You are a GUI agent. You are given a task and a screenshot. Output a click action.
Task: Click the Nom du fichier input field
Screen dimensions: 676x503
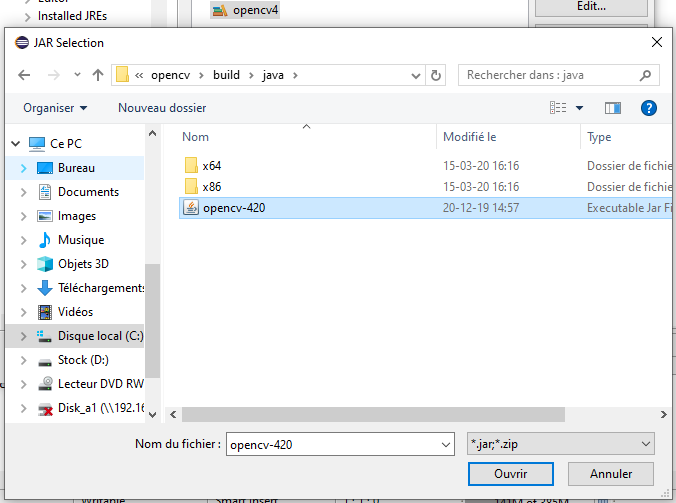click(x=334, y=444)
